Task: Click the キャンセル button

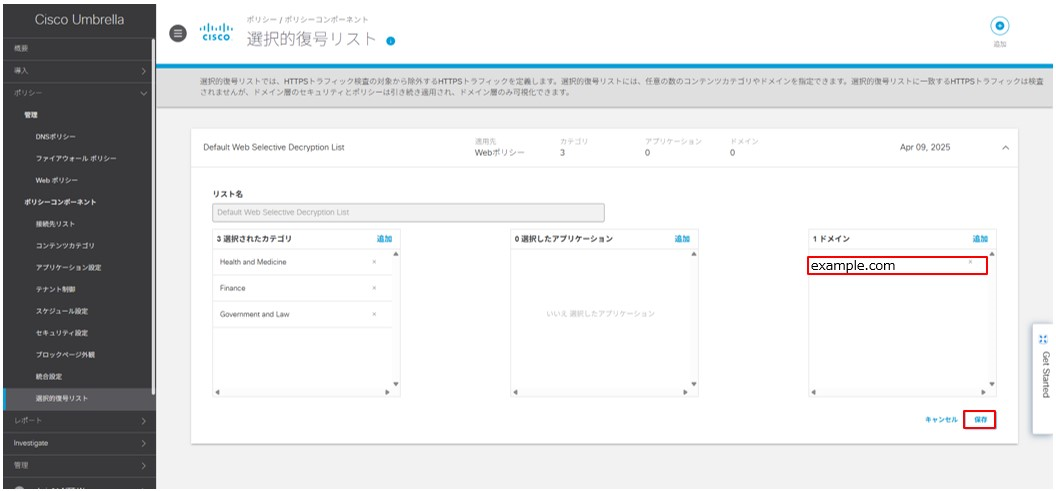Action: click(942, 420)
